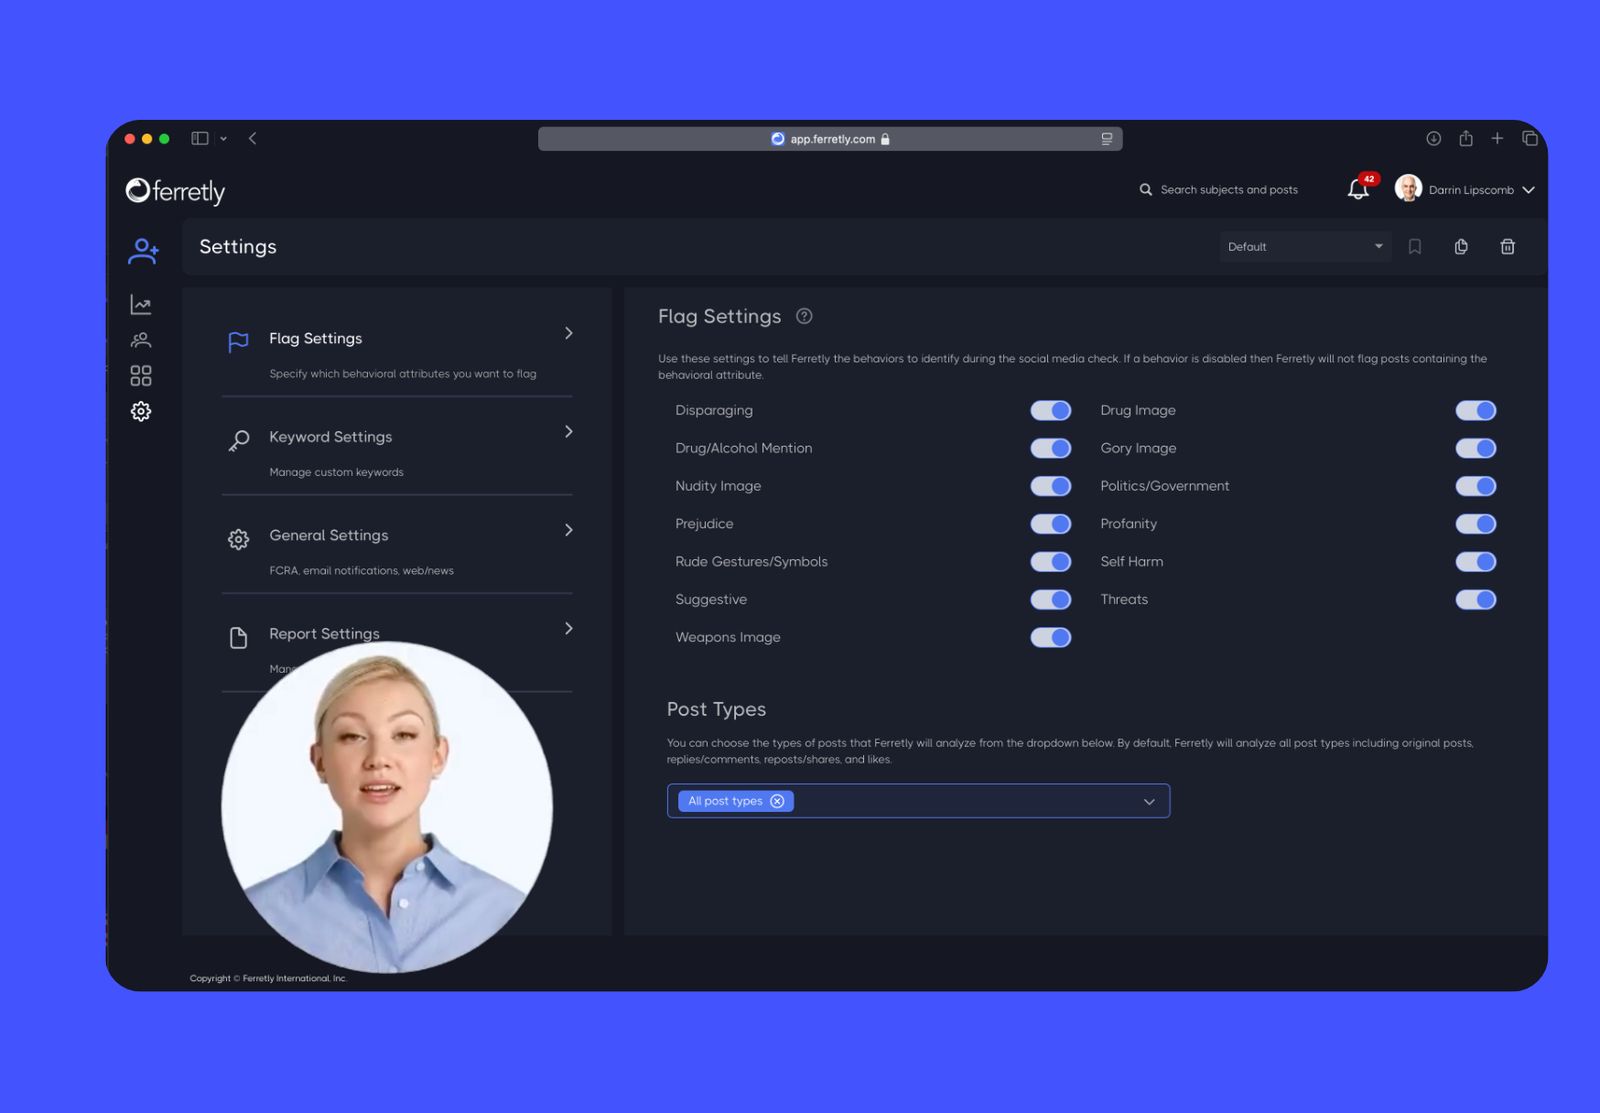This screenshot has width=1600, height=1113.
Task: Duplicate settings using the copy icon
Action: click(x=1461, y=246)
